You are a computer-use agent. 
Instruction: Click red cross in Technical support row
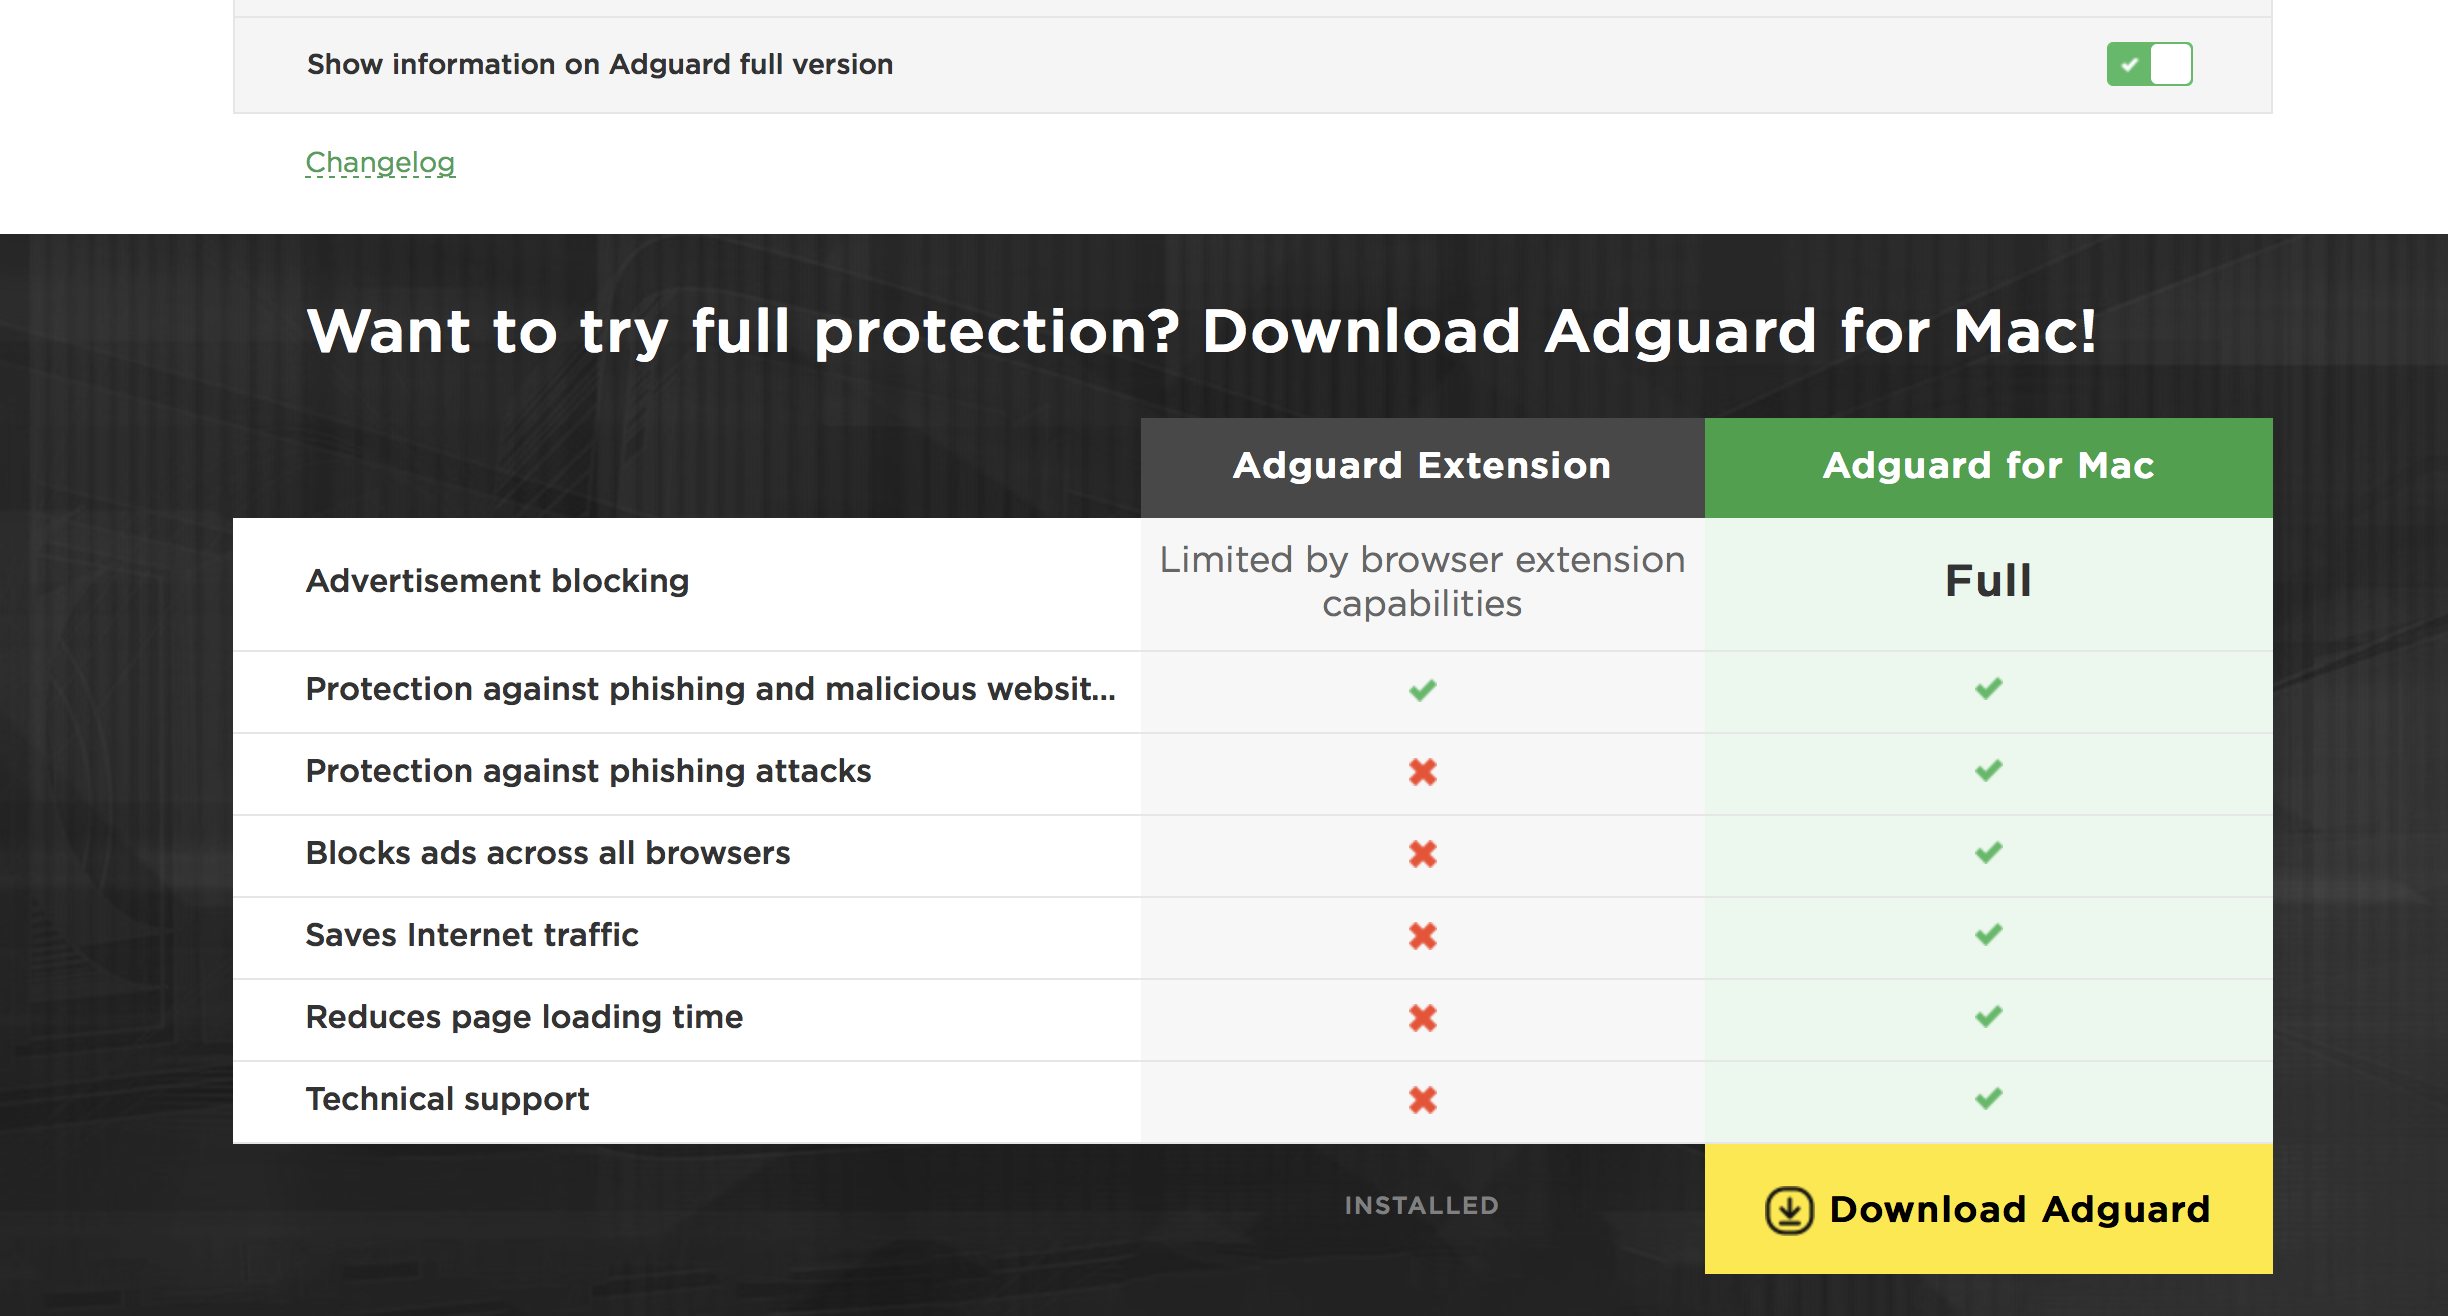(1422, 1100)
